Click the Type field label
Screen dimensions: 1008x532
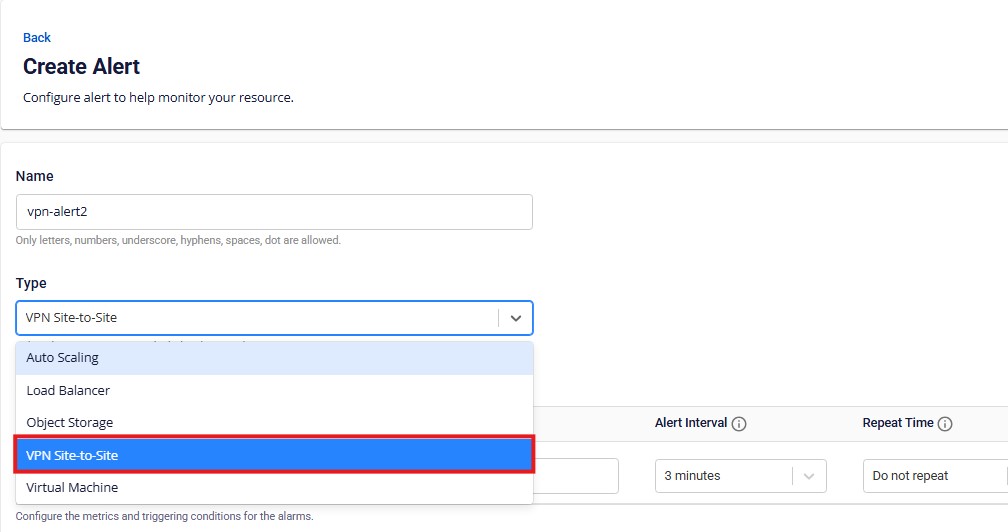[31, 283]
